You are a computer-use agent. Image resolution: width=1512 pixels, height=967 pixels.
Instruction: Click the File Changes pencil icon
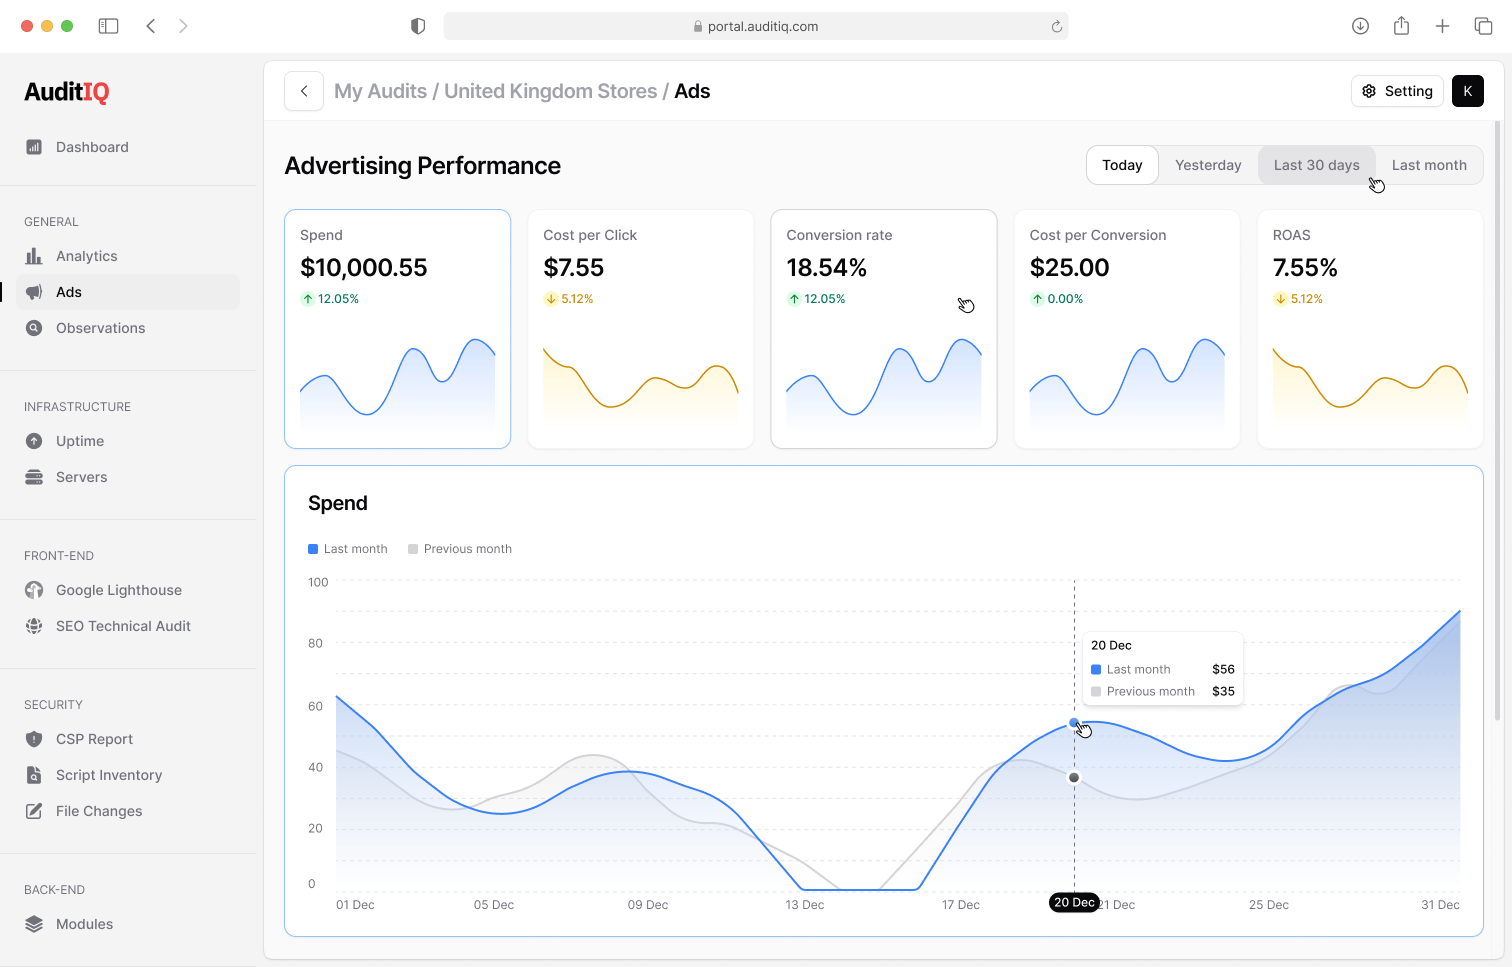tap(34, 811)
